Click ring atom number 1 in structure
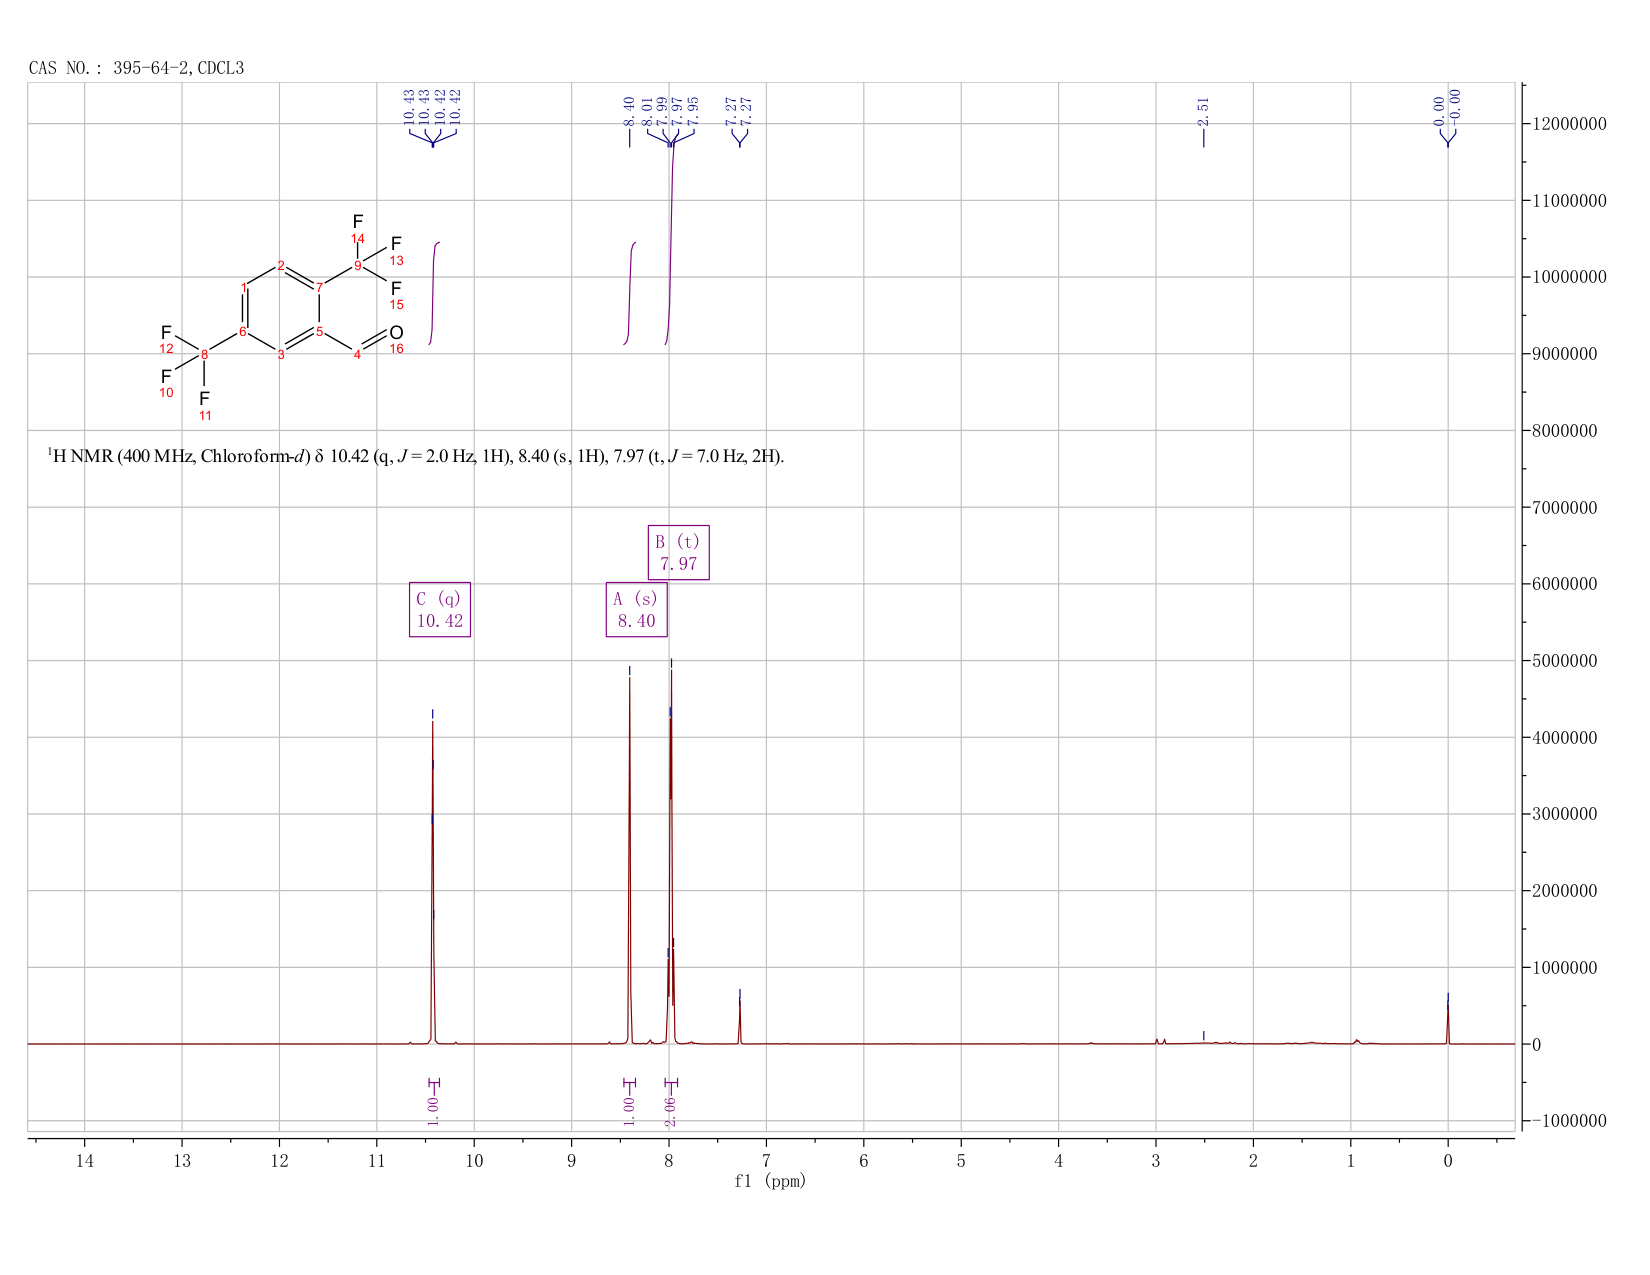The width and height of the screenshot is (1650, 1275). click(244, 288)
